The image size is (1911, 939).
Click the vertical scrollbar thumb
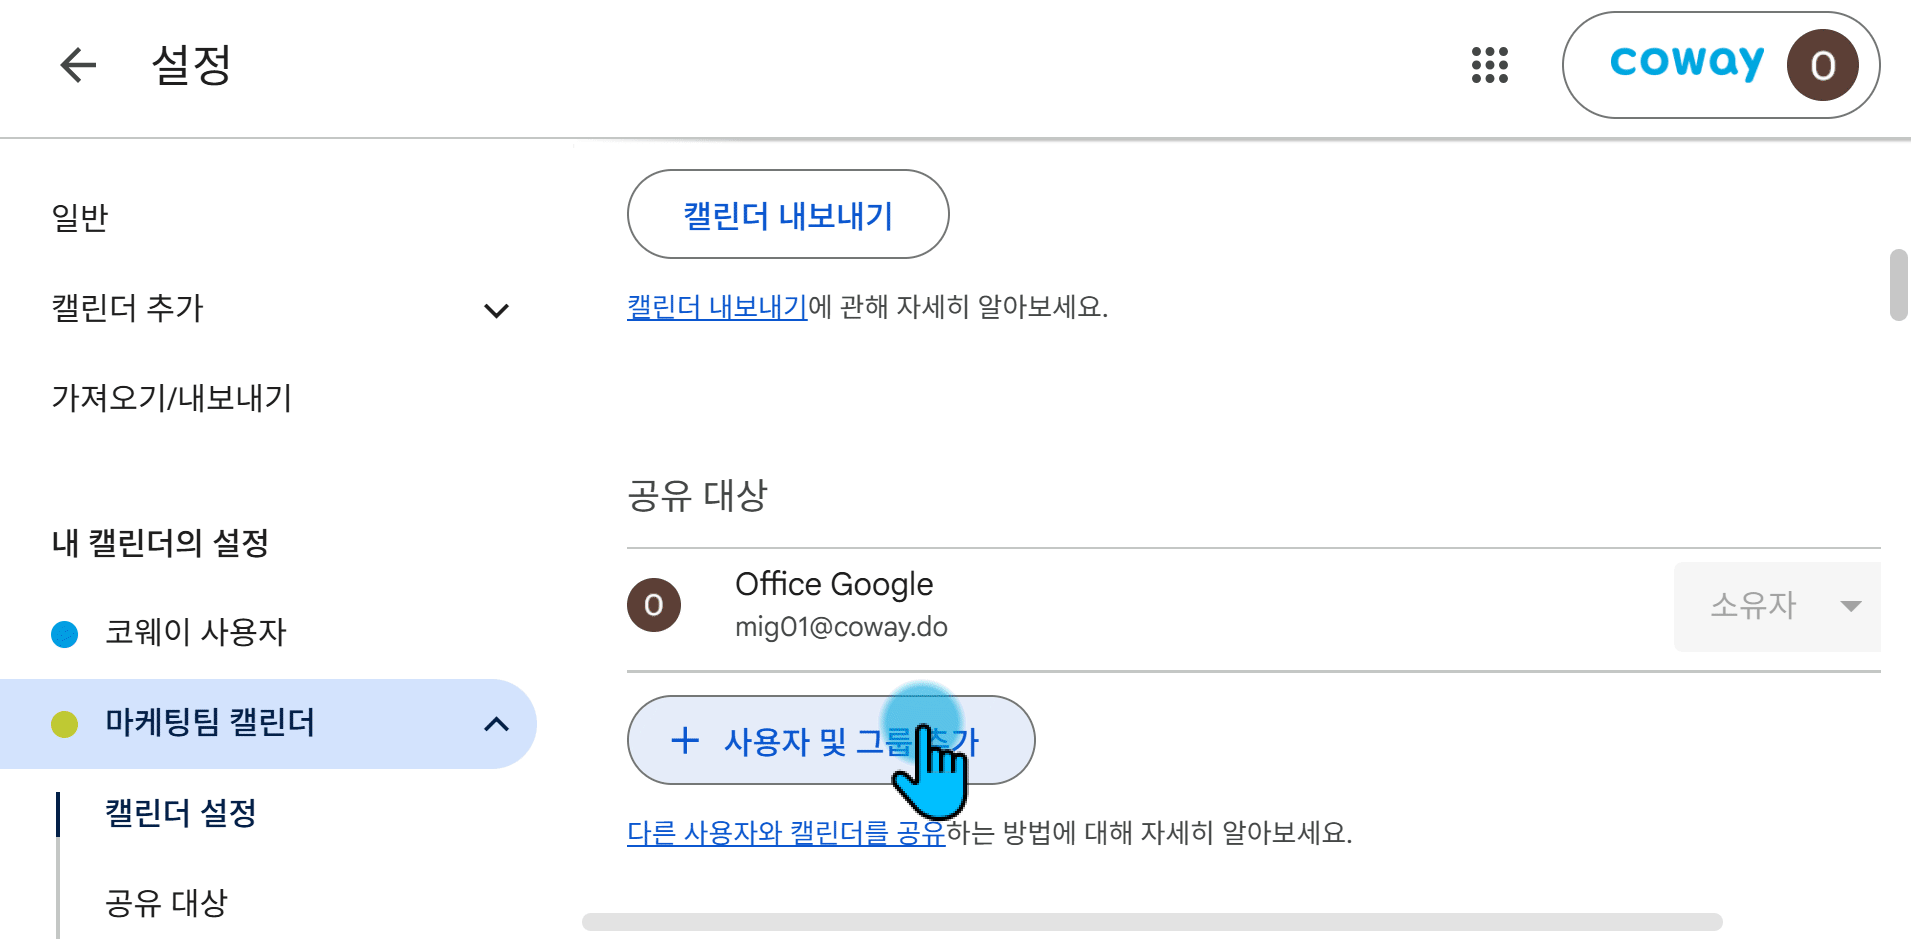pos(1898,285)
